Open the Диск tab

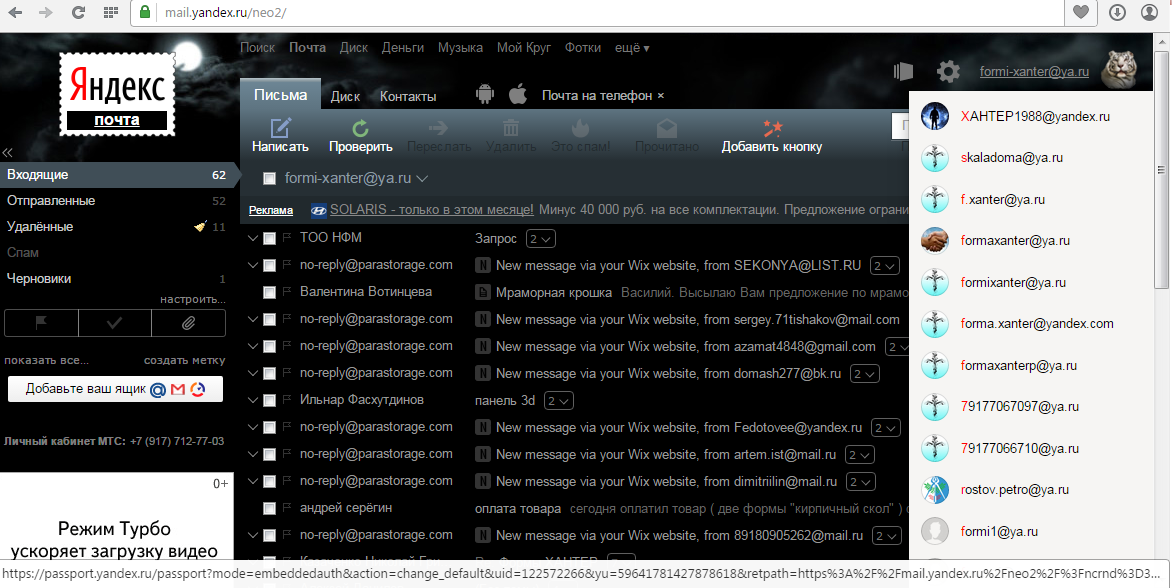click(x=345, y=96)
